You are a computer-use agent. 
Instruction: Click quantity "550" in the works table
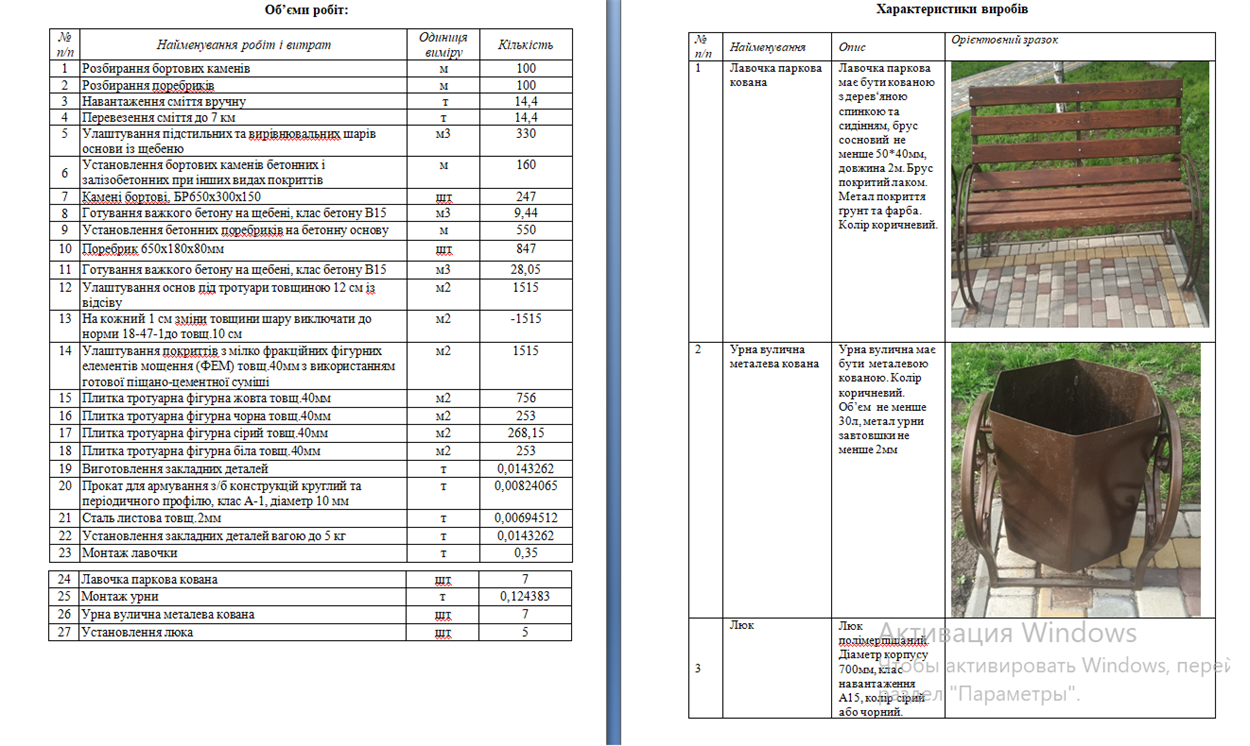coord(526,230)
